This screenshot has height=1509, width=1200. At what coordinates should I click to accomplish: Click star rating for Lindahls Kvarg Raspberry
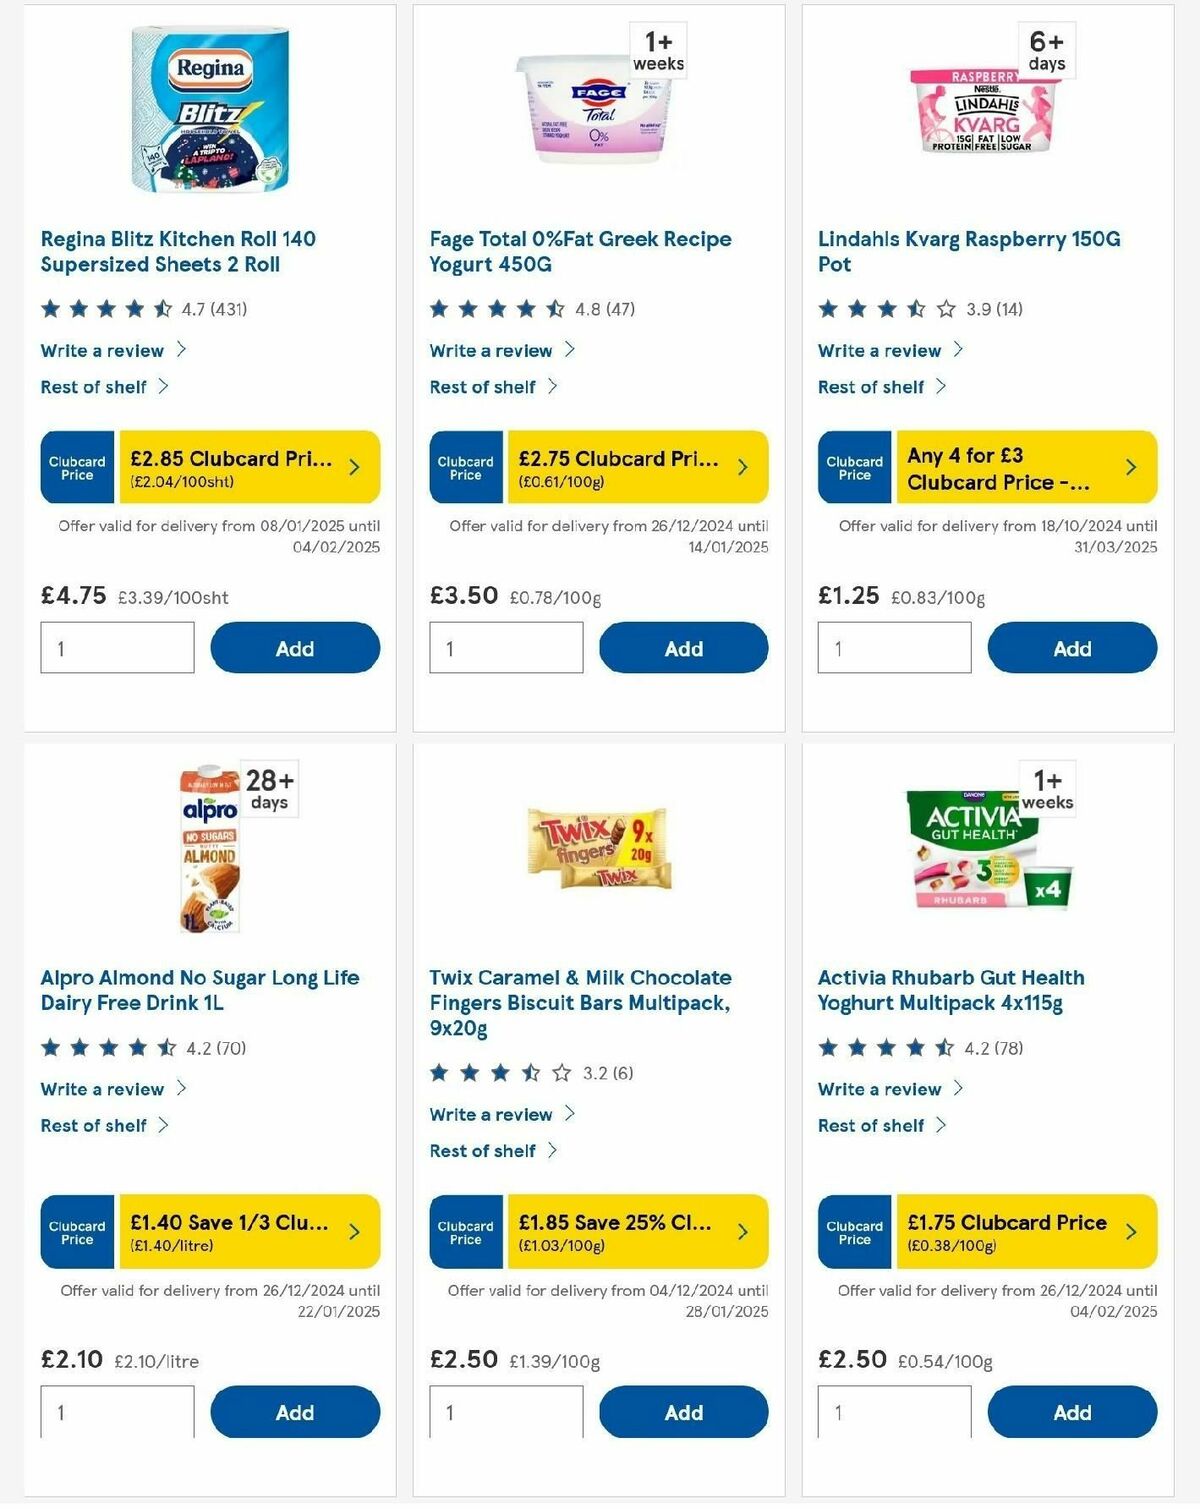point(885,309)
